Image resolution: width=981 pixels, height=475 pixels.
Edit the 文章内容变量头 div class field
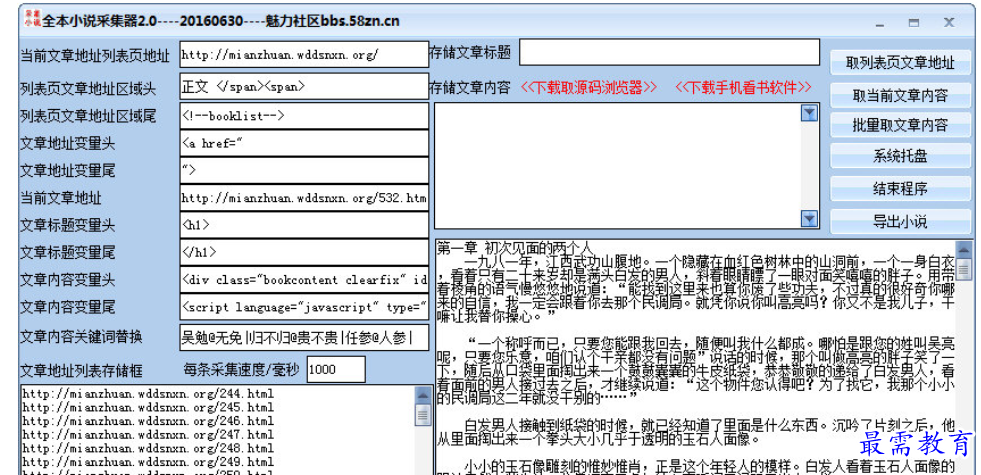pyautogui.click(x=304, y=280)
